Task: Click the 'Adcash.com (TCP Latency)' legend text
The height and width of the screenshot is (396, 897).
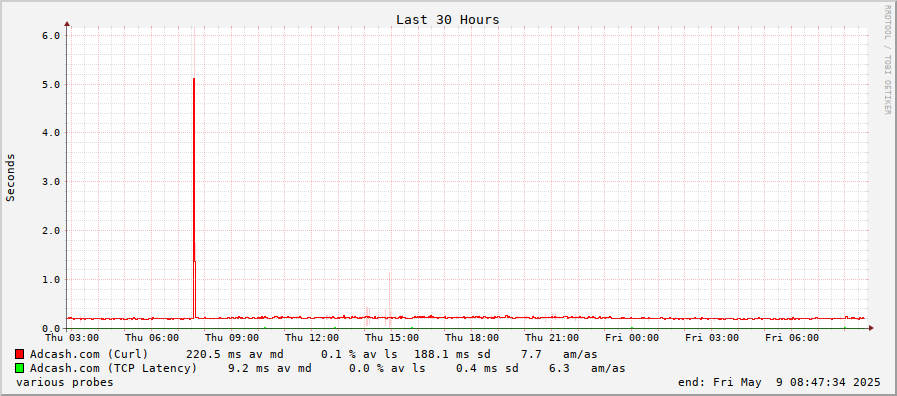Action: (x=113, y=368)
